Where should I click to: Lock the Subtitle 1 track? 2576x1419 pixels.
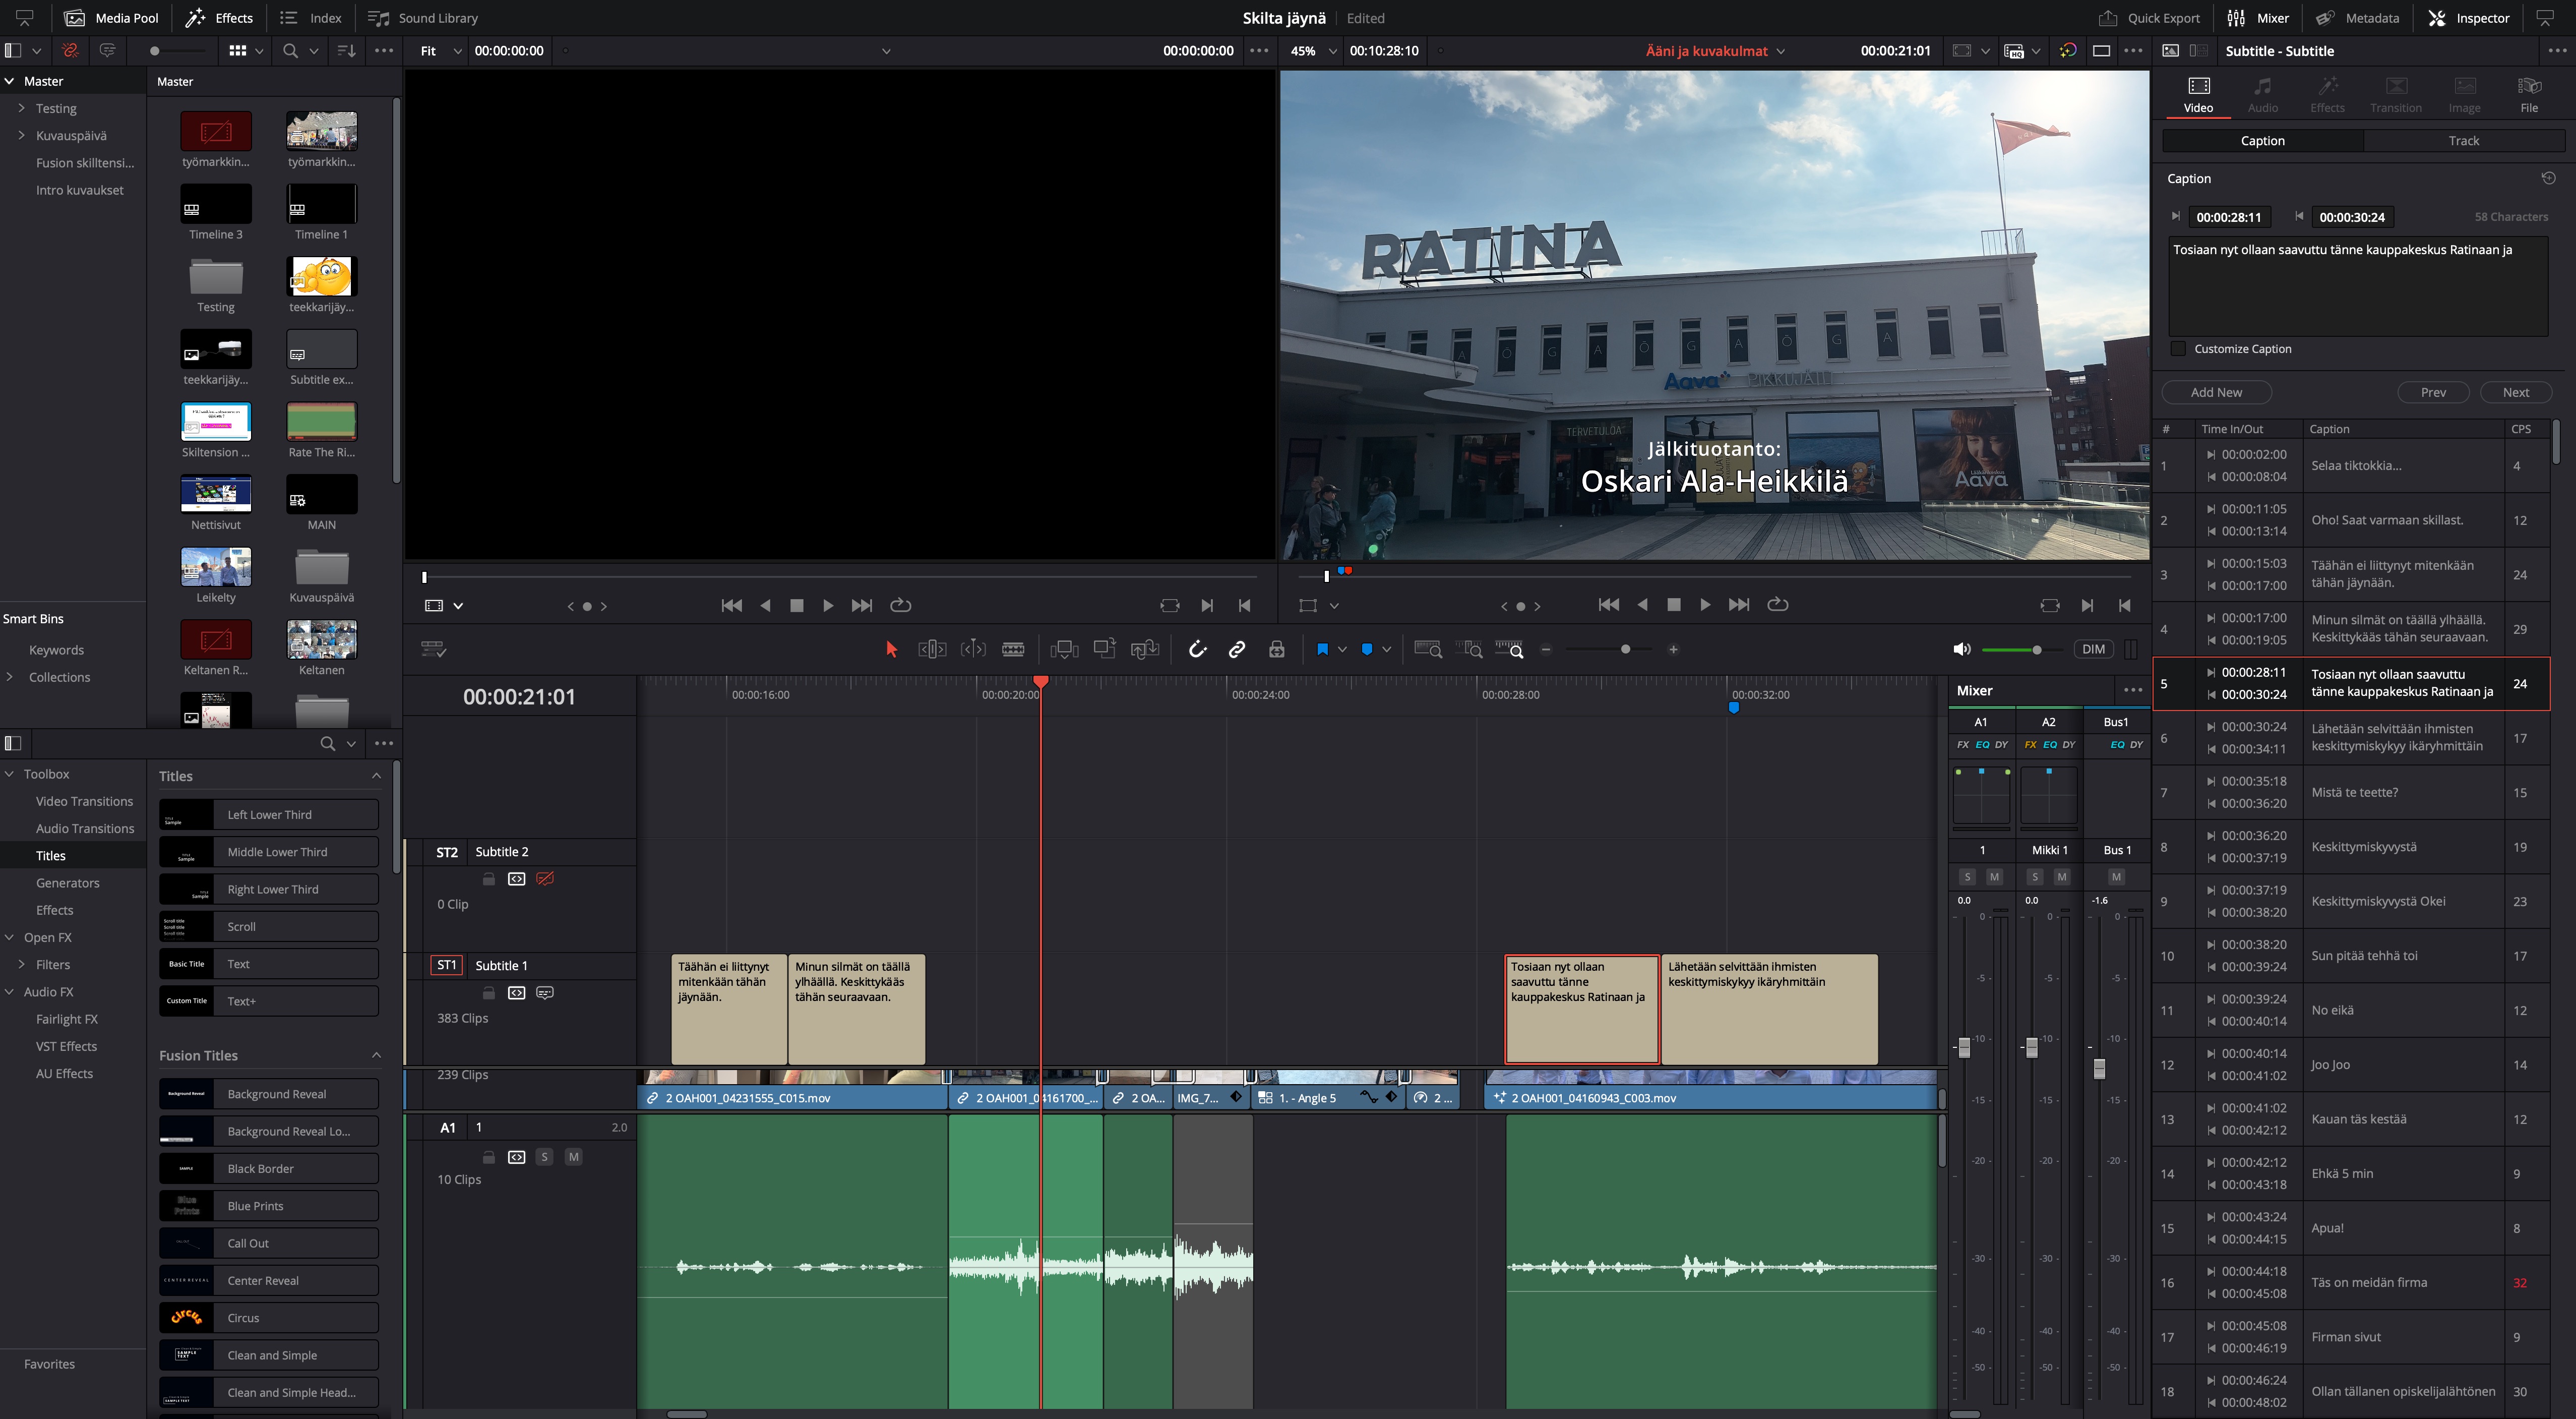(489, 993)
